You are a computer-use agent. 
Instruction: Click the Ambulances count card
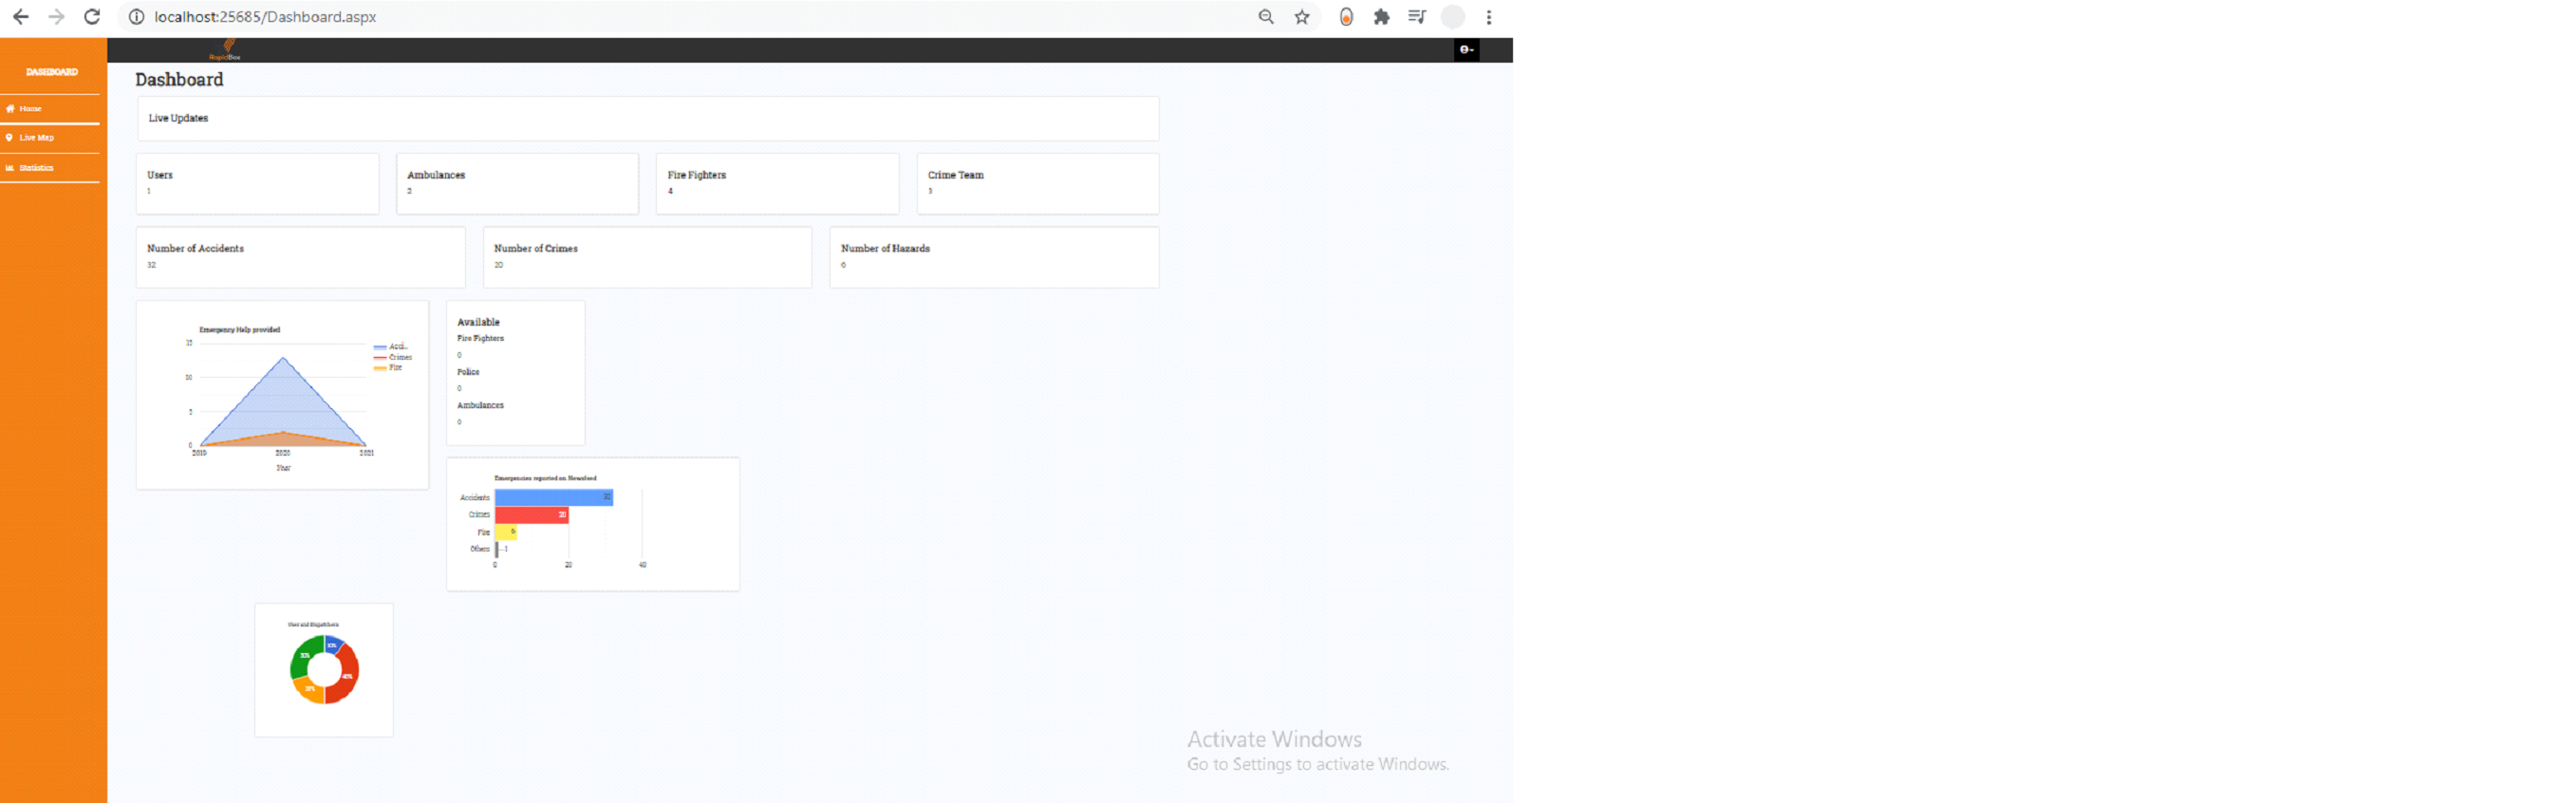518,184
